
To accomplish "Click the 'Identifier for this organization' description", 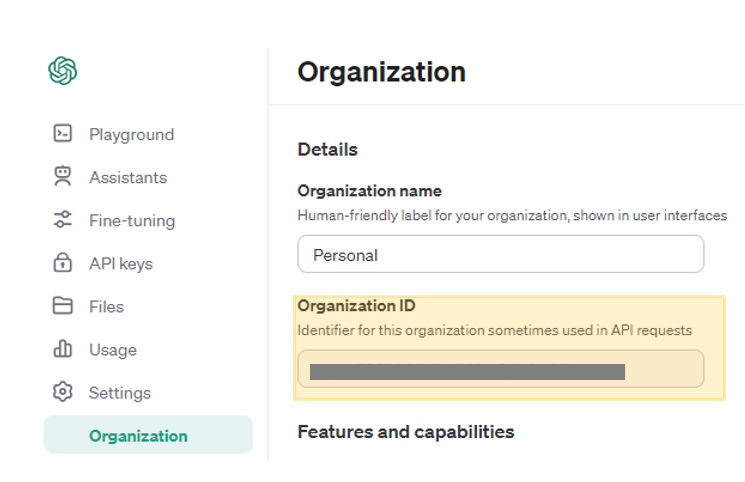I will coord(495,330).
